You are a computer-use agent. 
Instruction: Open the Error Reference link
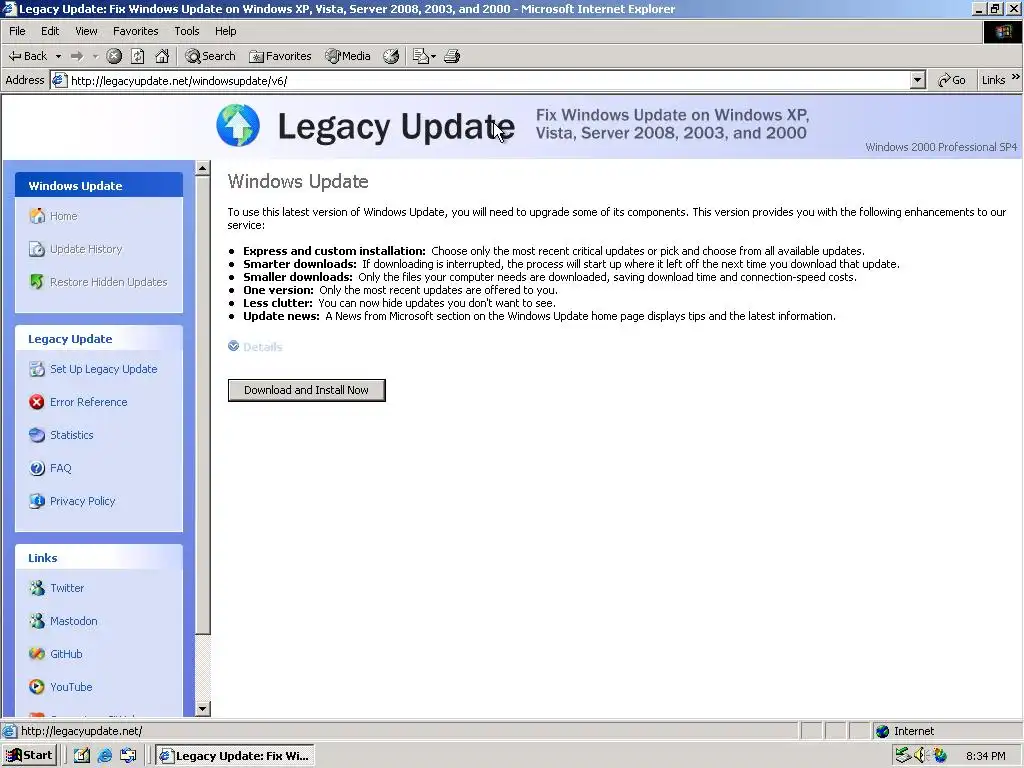coord(89,402)
